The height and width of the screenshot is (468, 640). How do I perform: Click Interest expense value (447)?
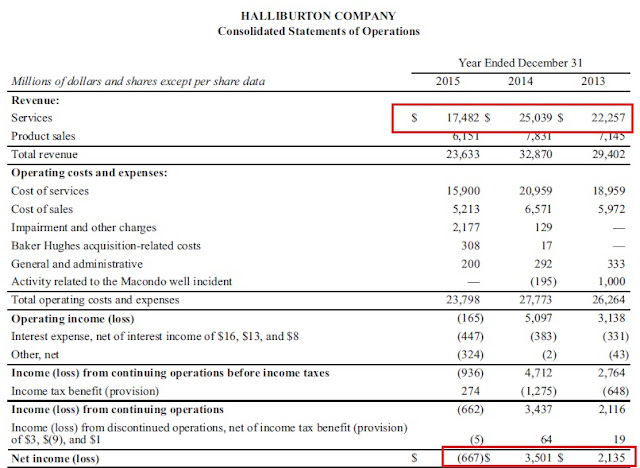coord(471,337)
